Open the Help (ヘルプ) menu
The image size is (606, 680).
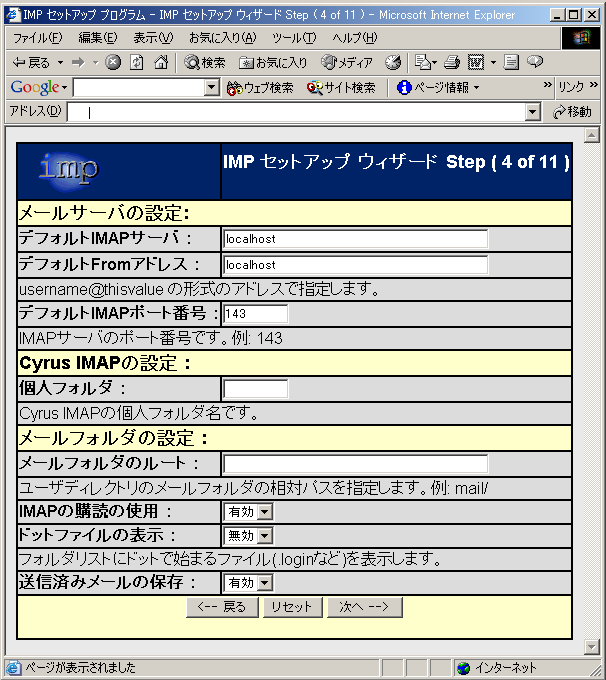354,38
